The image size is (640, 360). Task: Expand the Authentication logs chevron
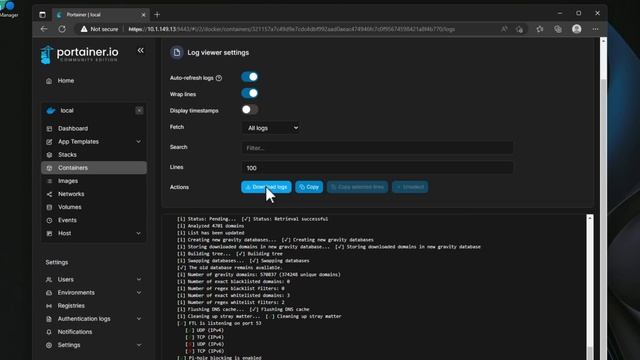139,319
